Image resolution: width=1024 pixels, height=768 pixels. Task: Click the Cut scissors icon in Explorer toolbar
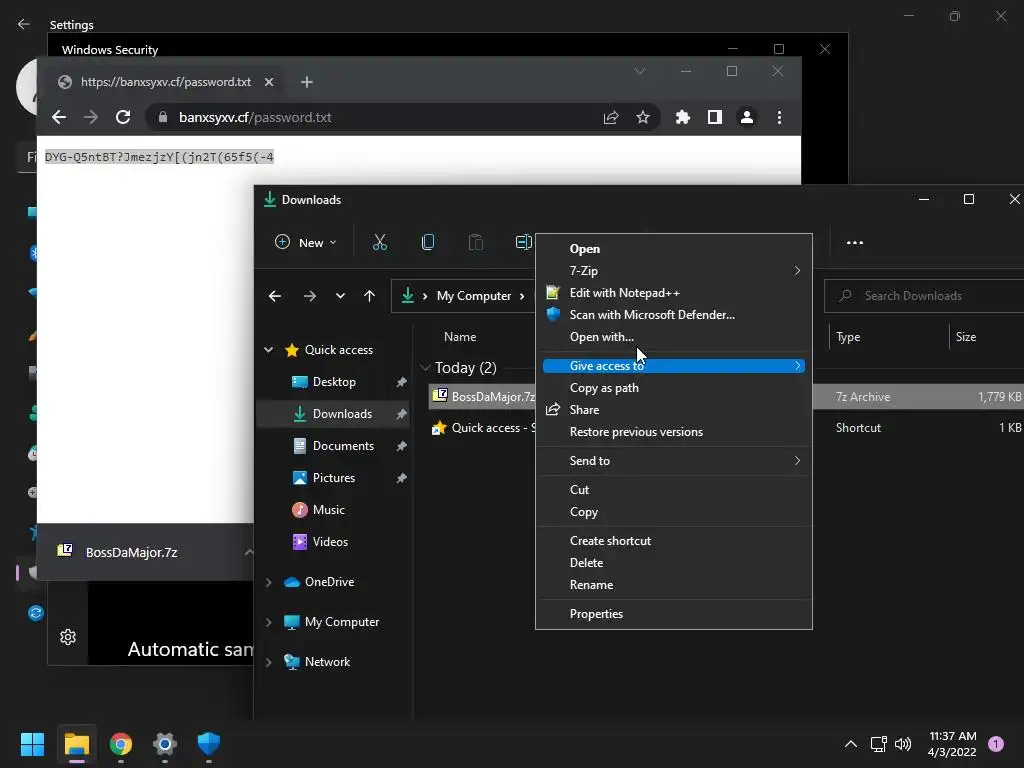pyautogui.click(x=379, y=242)
